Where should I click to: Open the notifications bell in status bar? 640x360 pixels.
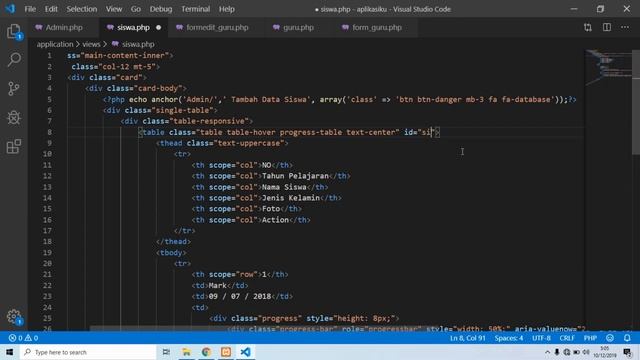(627, 338)
